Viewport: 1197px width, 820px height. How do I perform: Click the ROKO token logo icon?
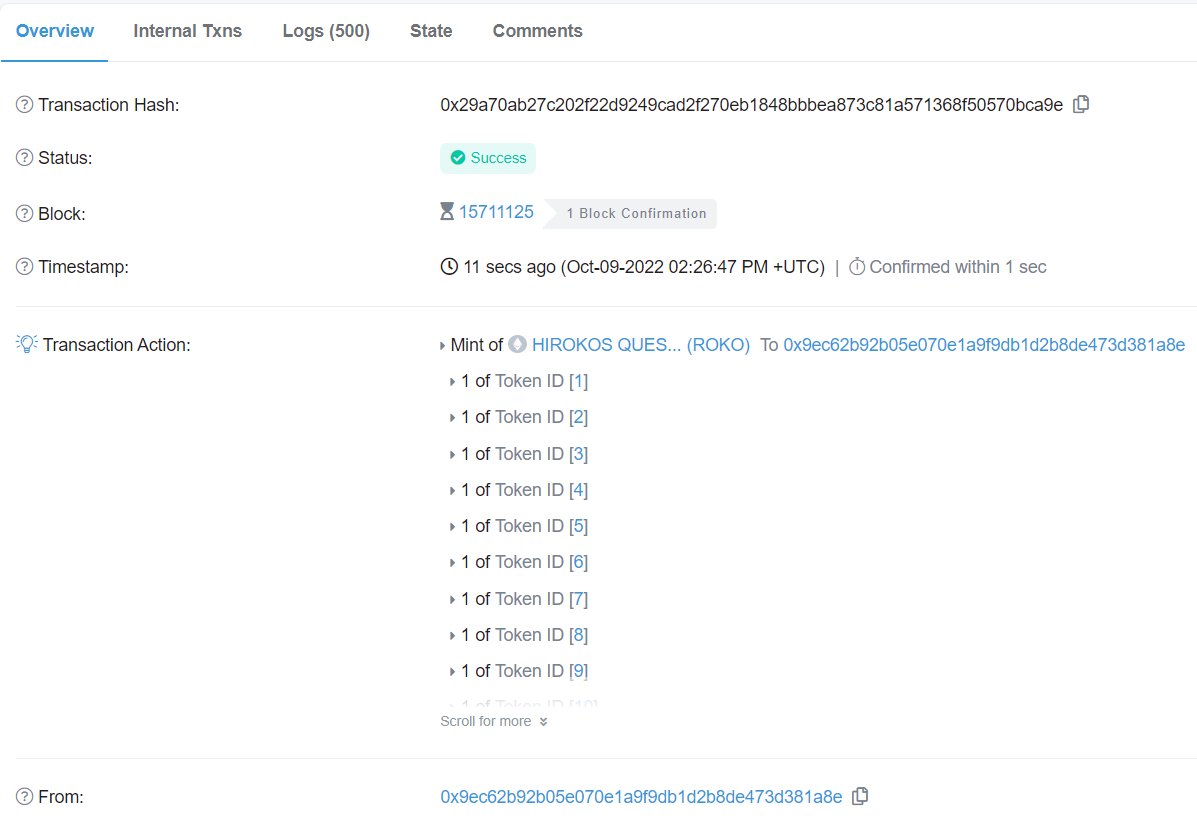tap(518, 344)
